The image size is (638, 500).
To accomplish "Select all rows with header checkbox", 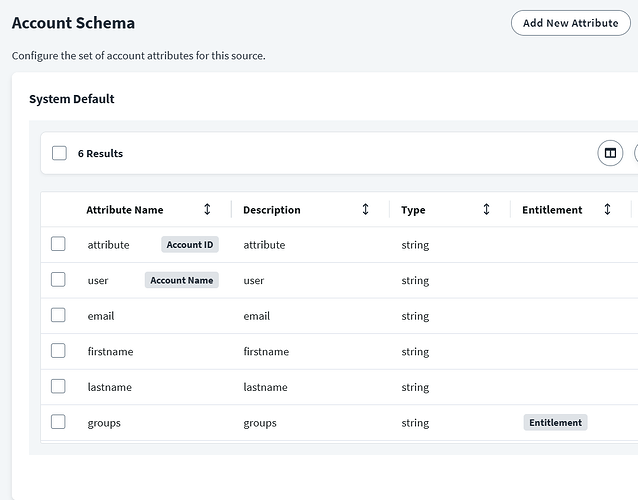I will 59,153.
